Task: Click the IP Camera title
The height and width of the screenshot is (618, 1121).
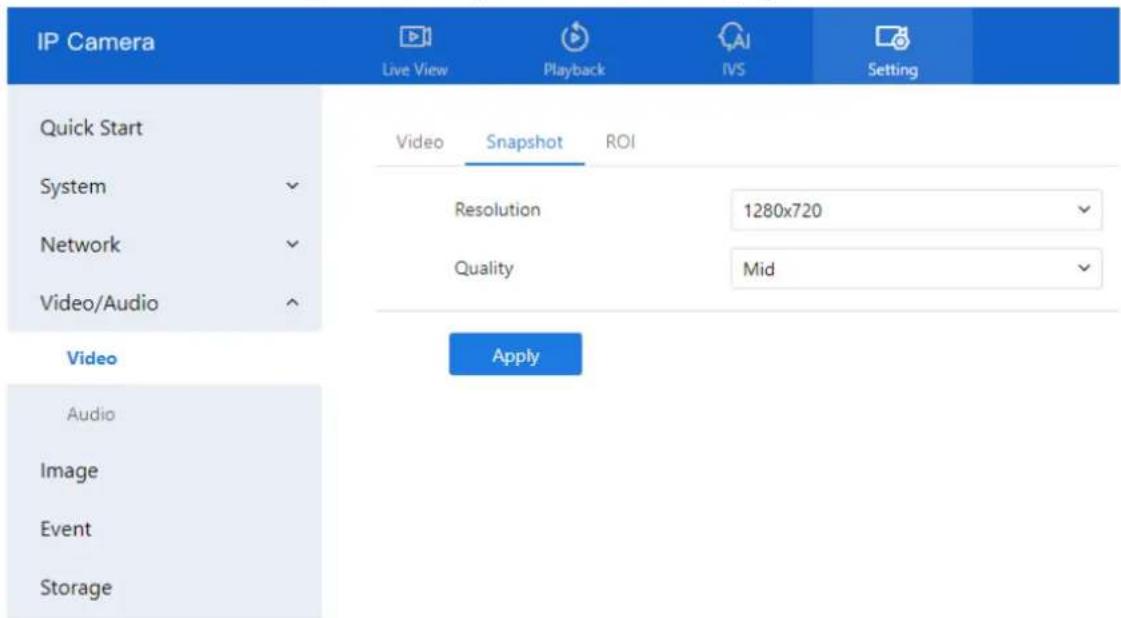Action: point(96,41)
